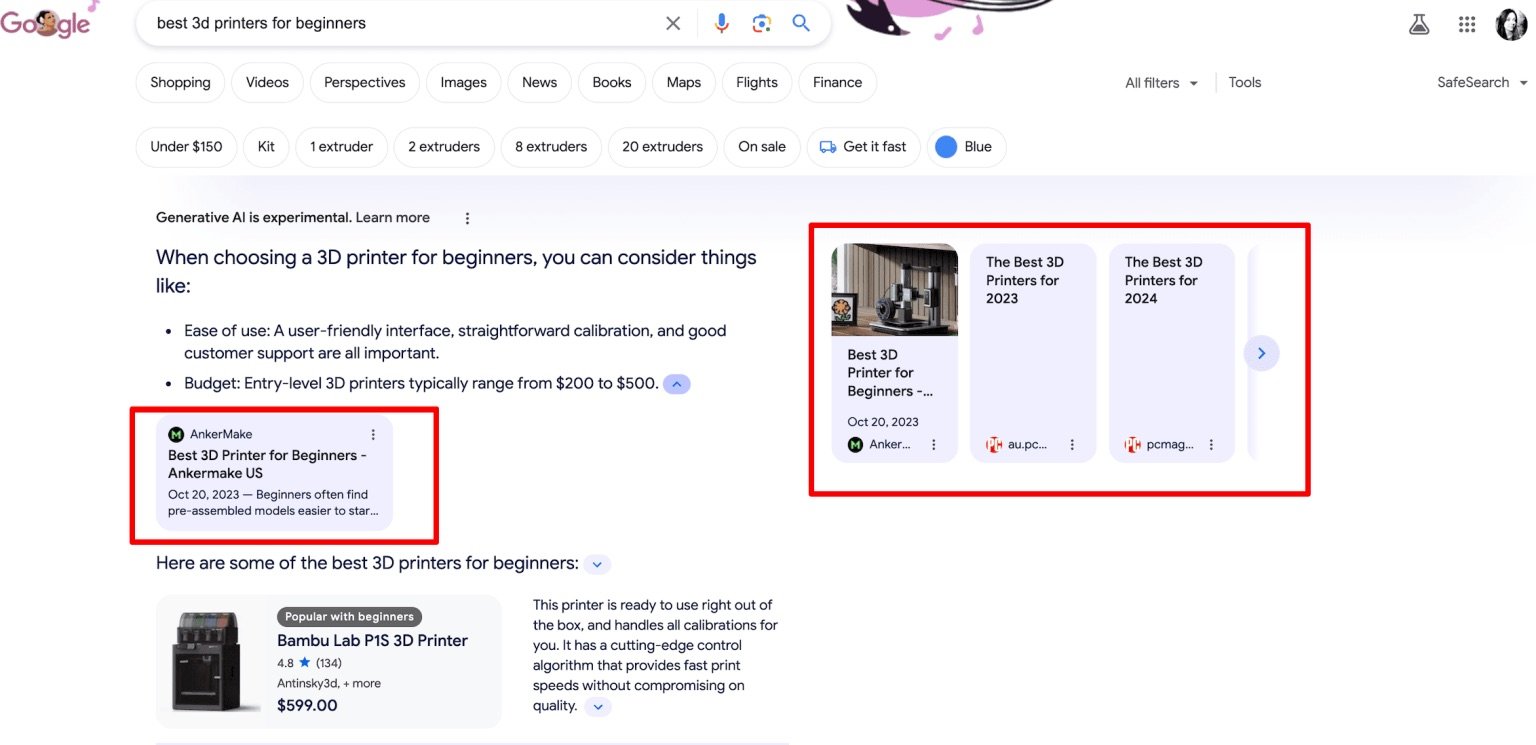
Task: Click the AnkerMake logo on the source card
Action: coord(176,434)
